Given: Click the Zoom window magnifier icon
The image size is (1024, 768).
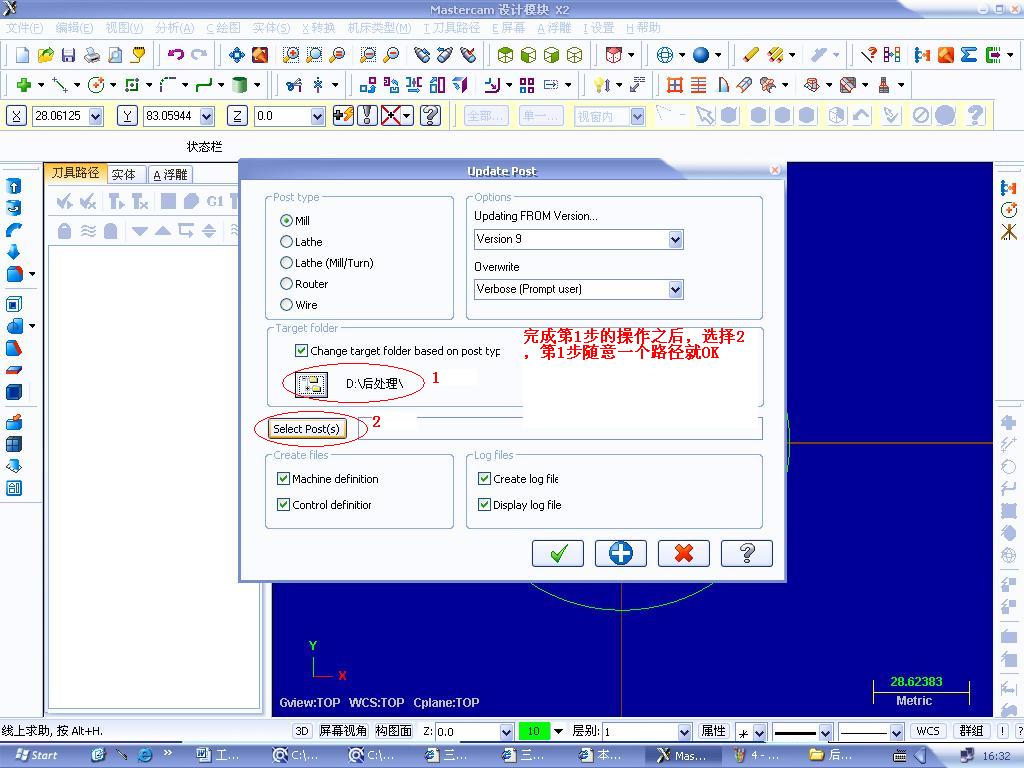Looking at the screenshot, I should click(291, 55).
